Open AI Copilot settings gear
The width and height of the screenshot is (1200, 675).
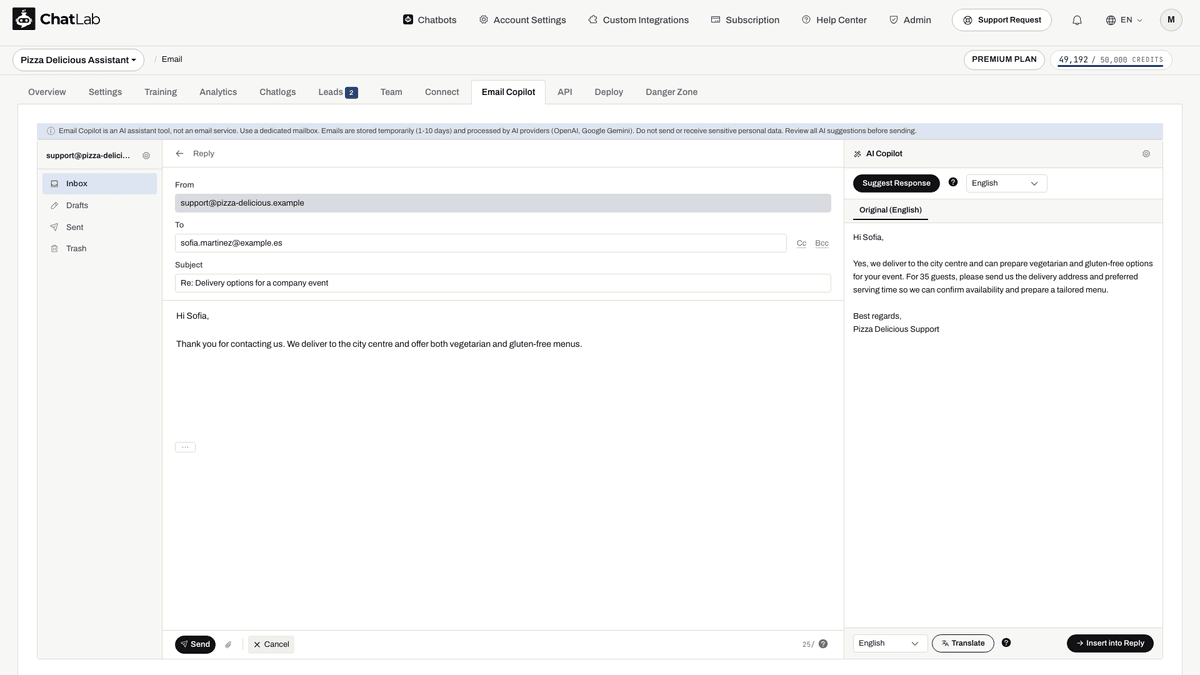tap(1146, 154)
